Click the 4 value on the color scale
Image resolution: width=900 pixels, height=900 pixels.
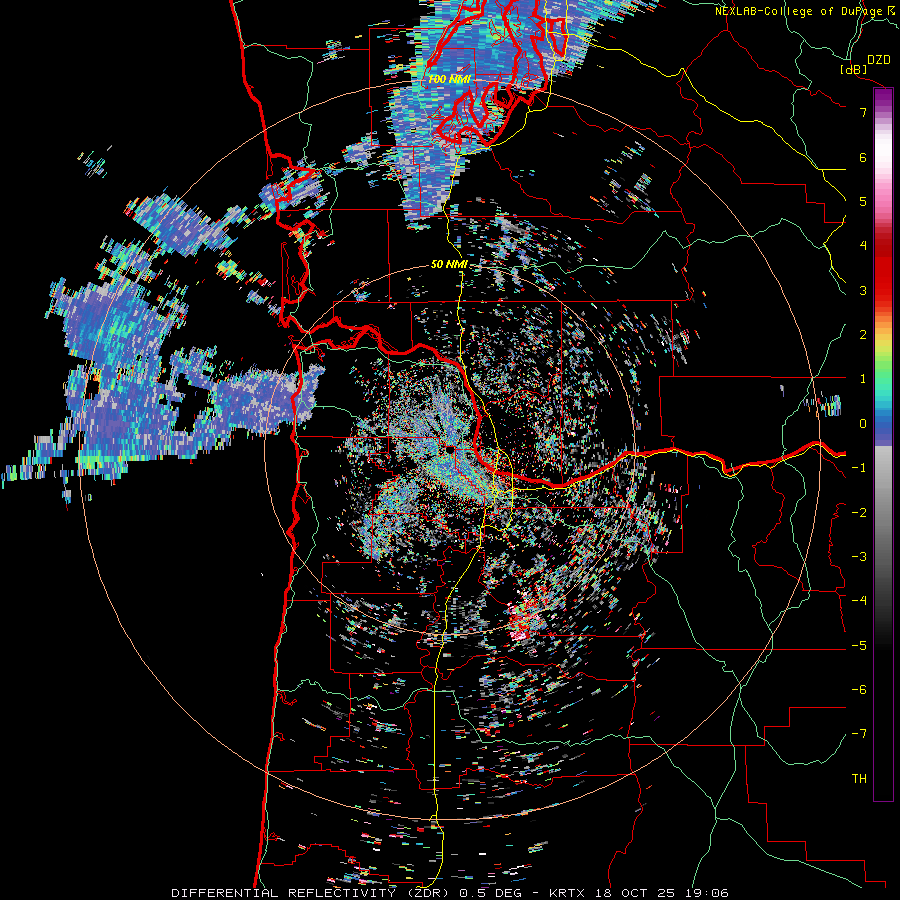coord(863,246)
